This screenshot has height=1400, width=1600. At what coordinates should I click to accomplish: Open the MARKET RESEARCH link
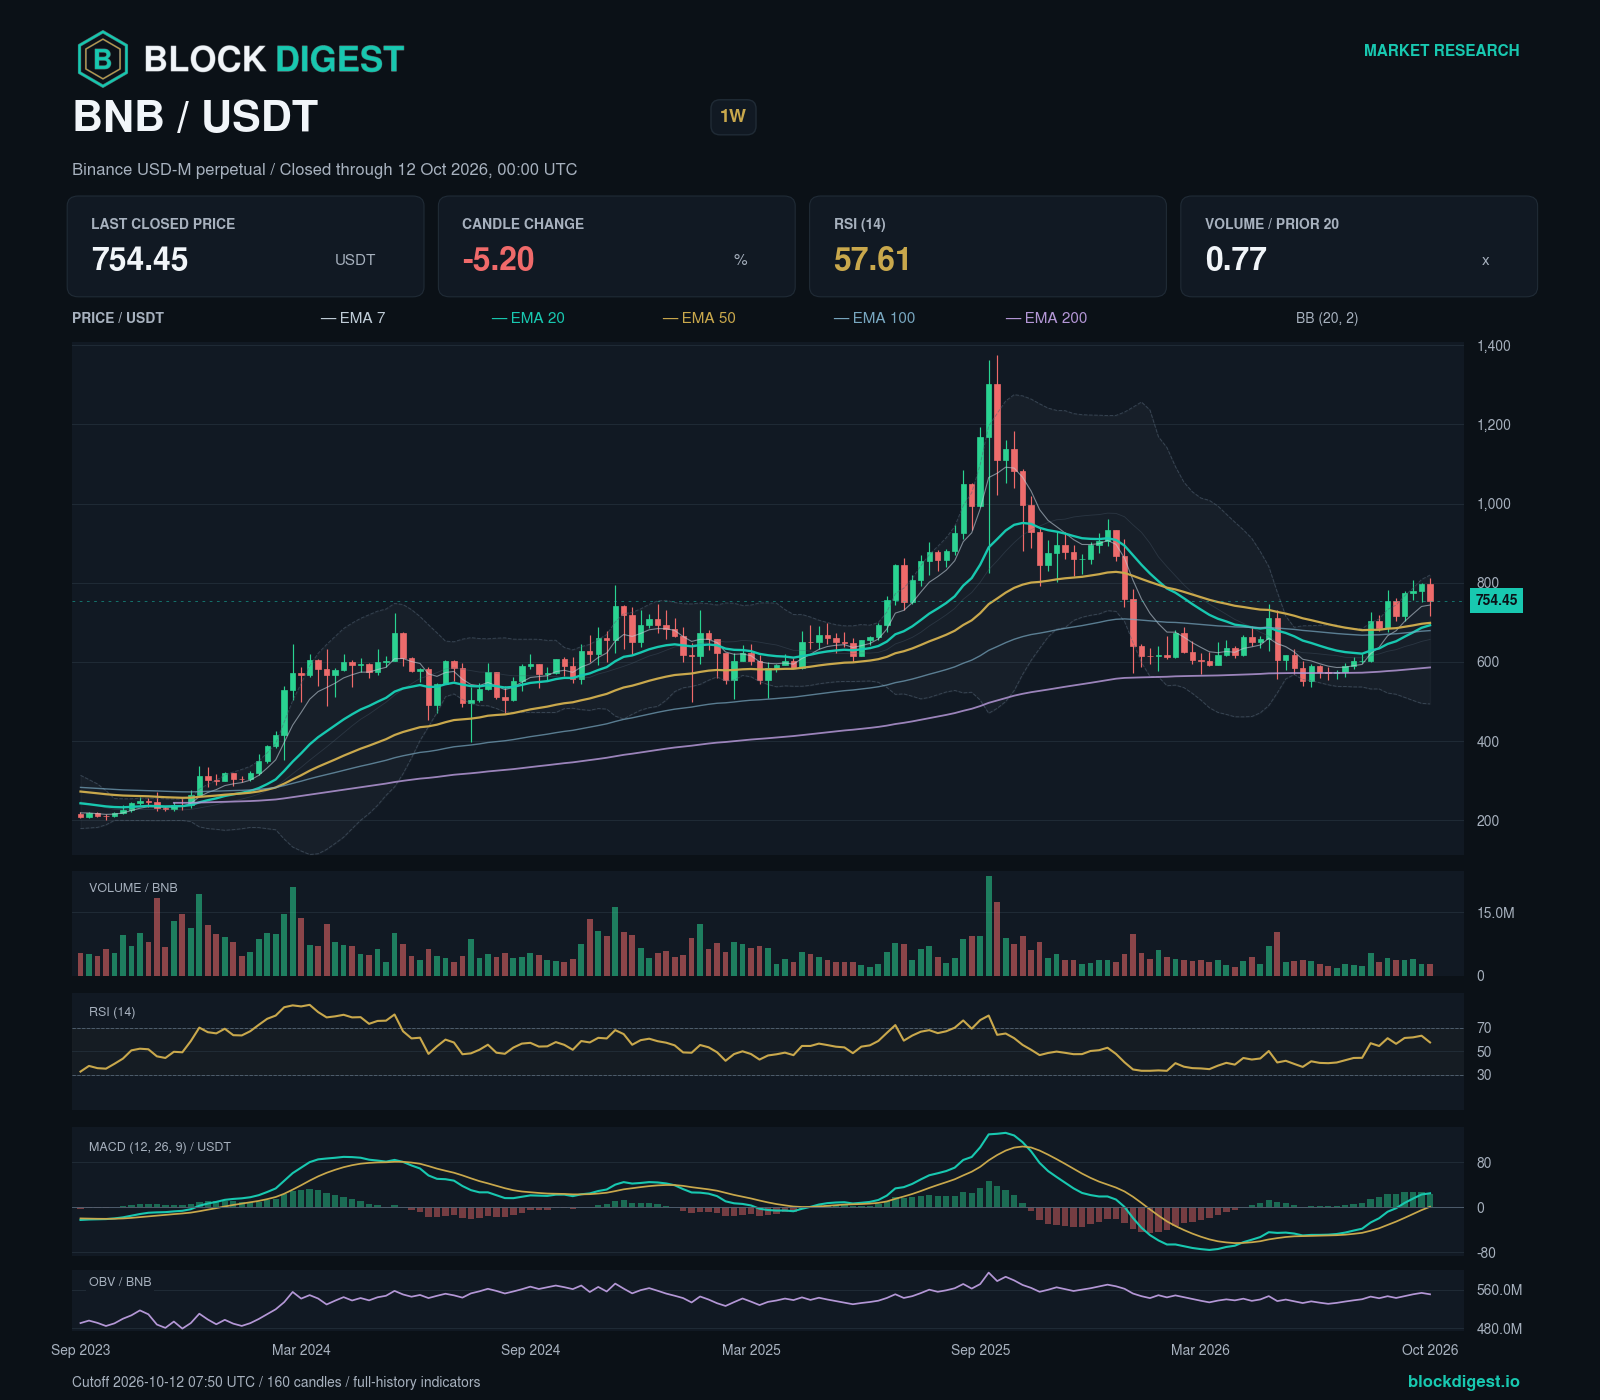click(x=1441, y=50)
